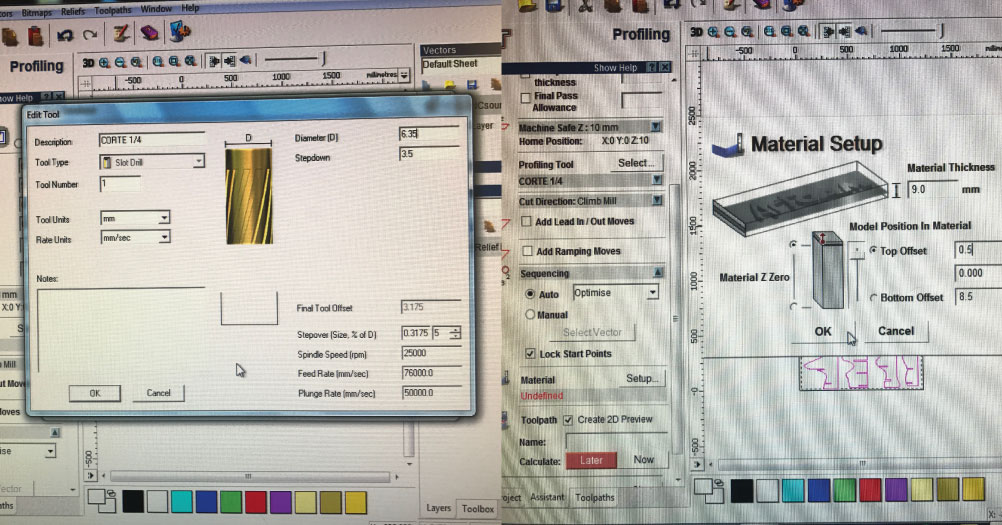Select the Bottom Offset radio button

coord(873,298)
